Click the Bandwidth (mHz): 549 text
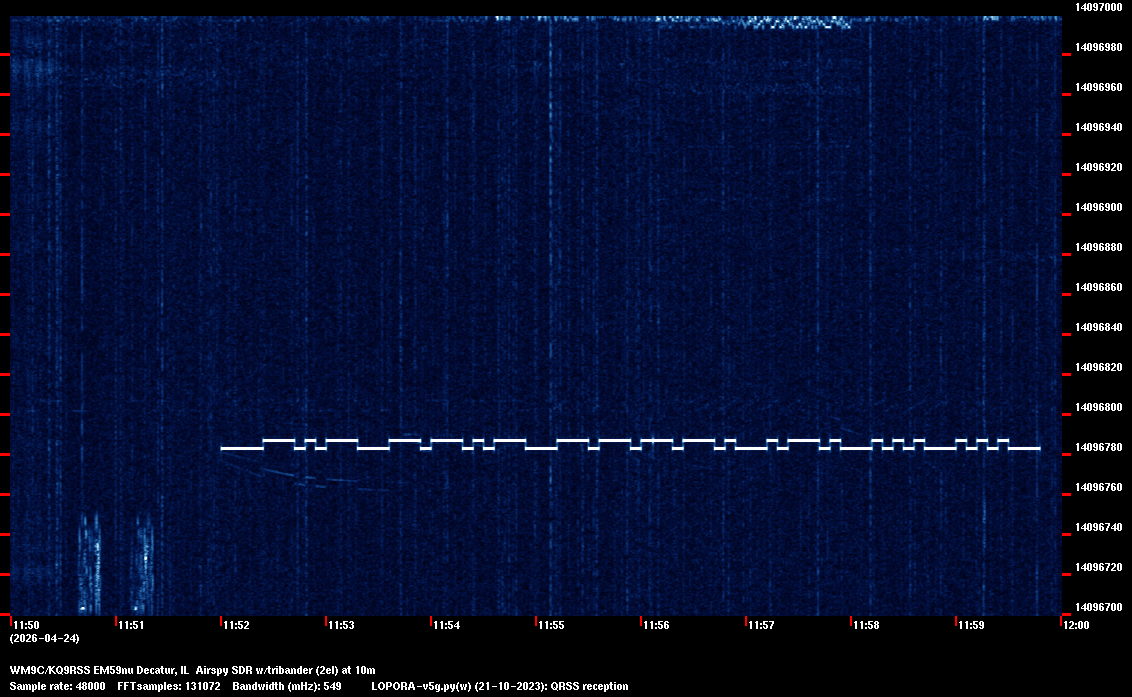1132x697 pixels. 287,686
